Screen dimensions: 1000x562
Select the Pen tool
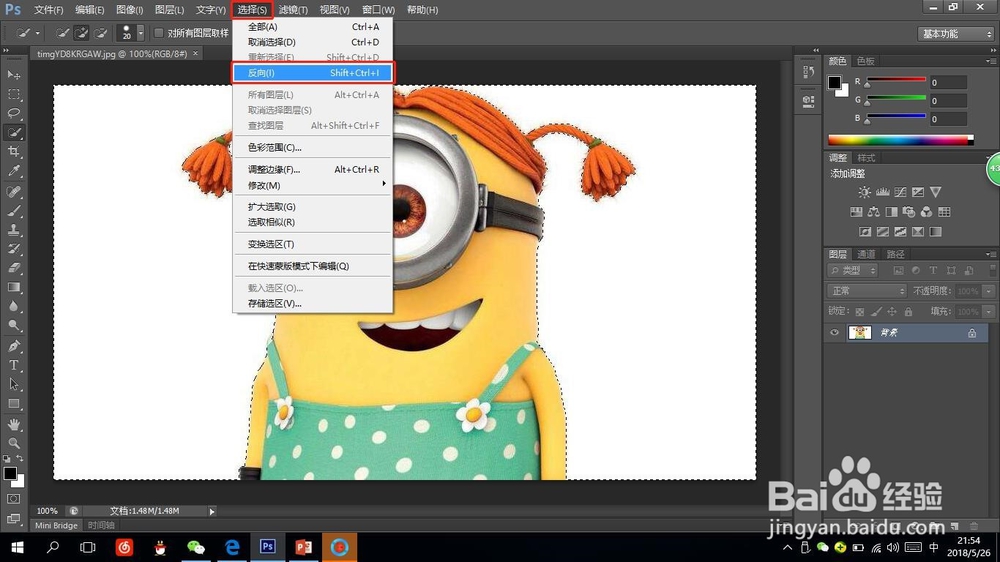[x=13, y=346]
